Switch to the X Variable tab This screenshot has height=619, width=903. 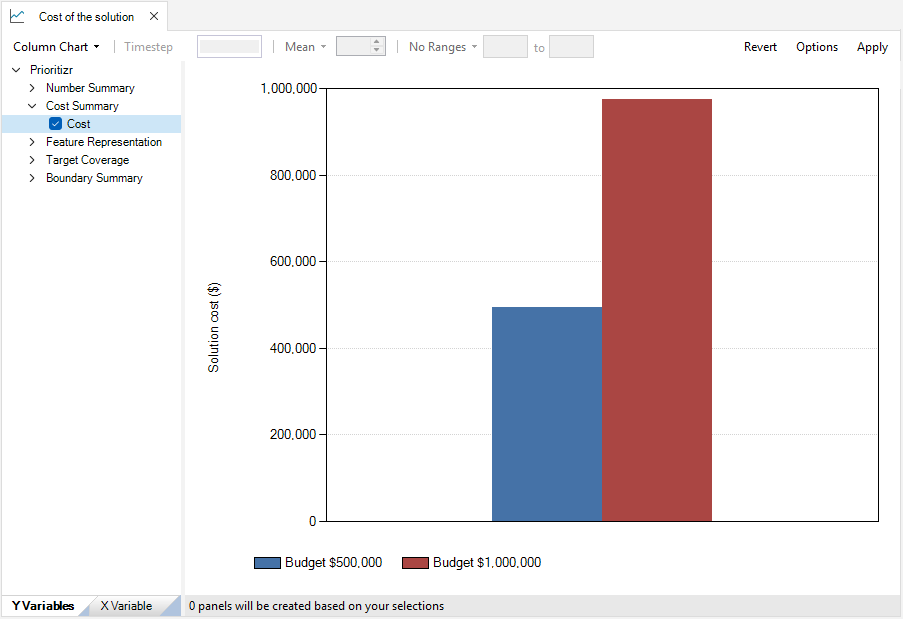click(126, 606)
